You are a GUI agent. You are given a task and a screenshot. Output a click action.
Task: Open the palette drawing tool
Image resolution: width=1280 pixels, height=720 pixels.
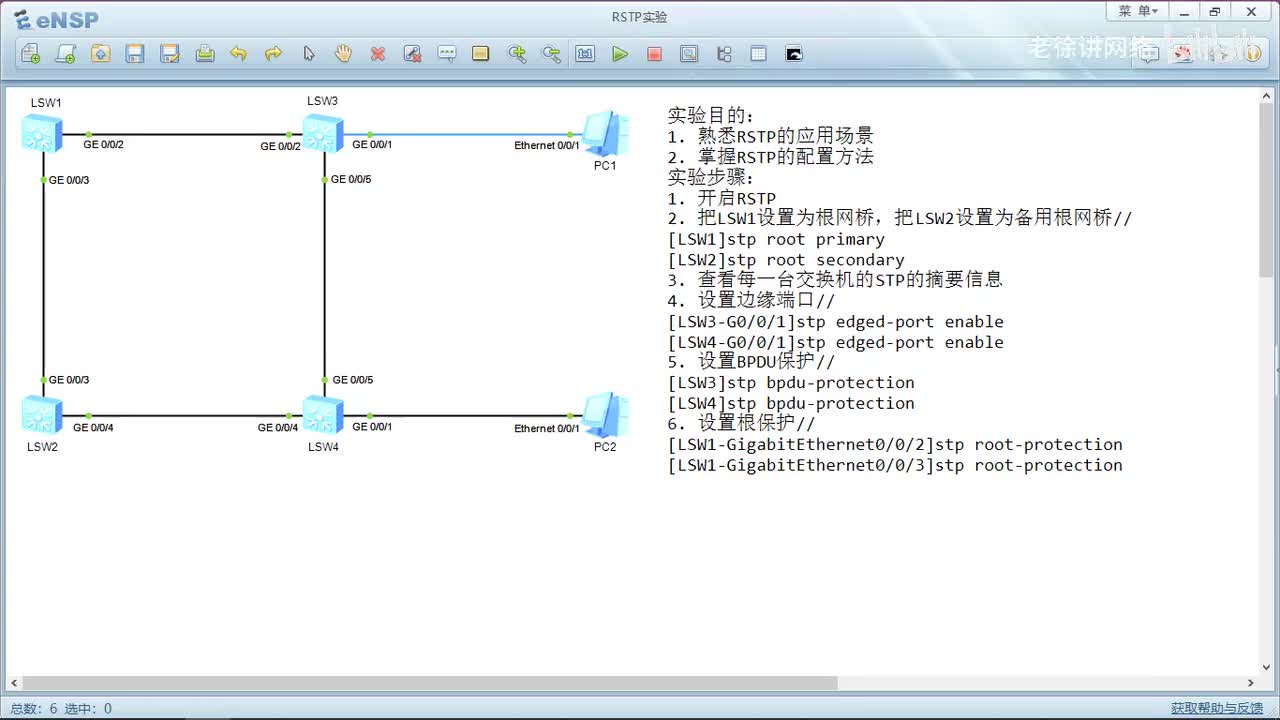click(481, 54)
